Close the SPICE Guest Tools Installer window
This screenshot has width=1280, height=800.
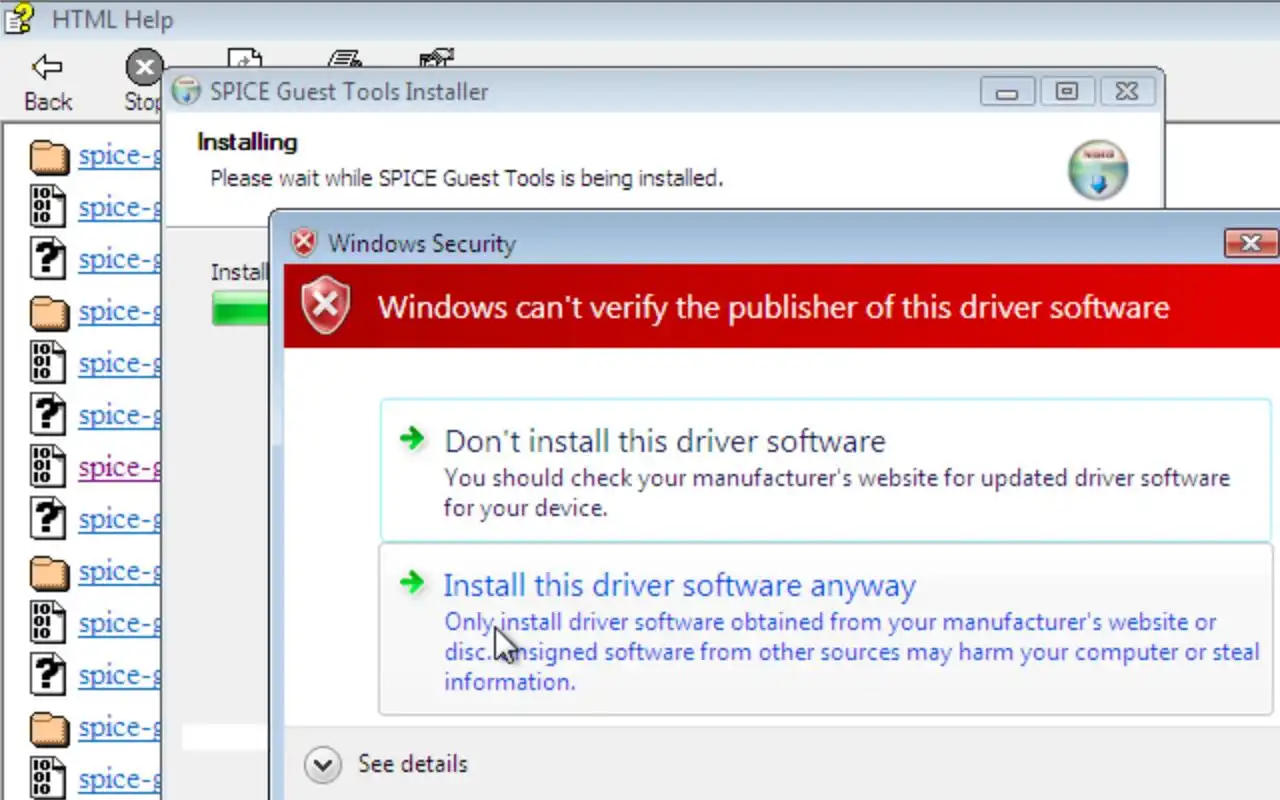point(1127,92)
